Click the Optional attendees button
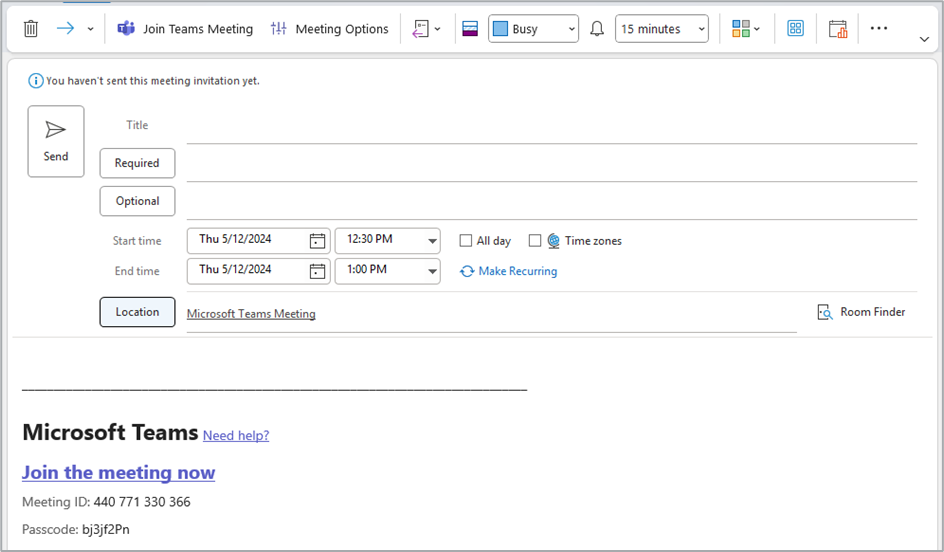 coord(137,201)
